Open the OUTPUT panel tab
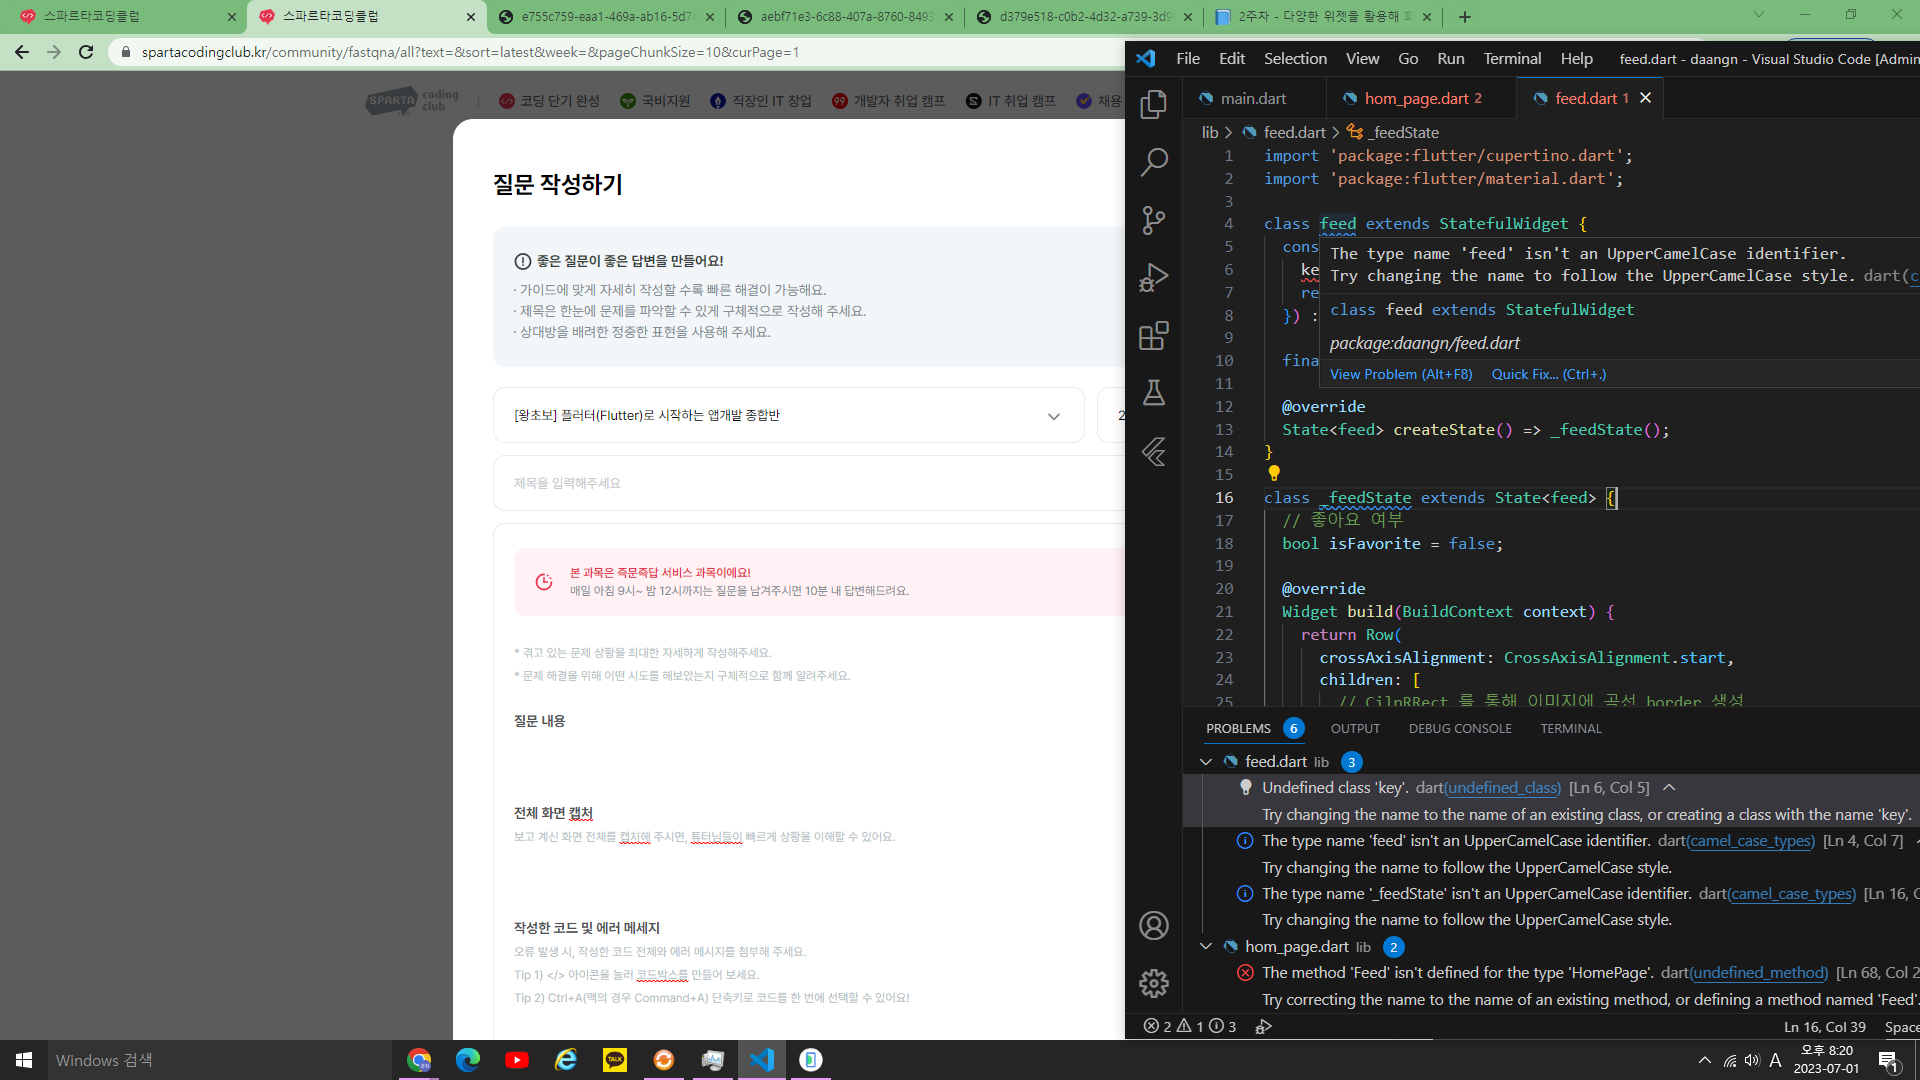Viewport: 1920px width, 1080px height. (x=1355, y=728)
